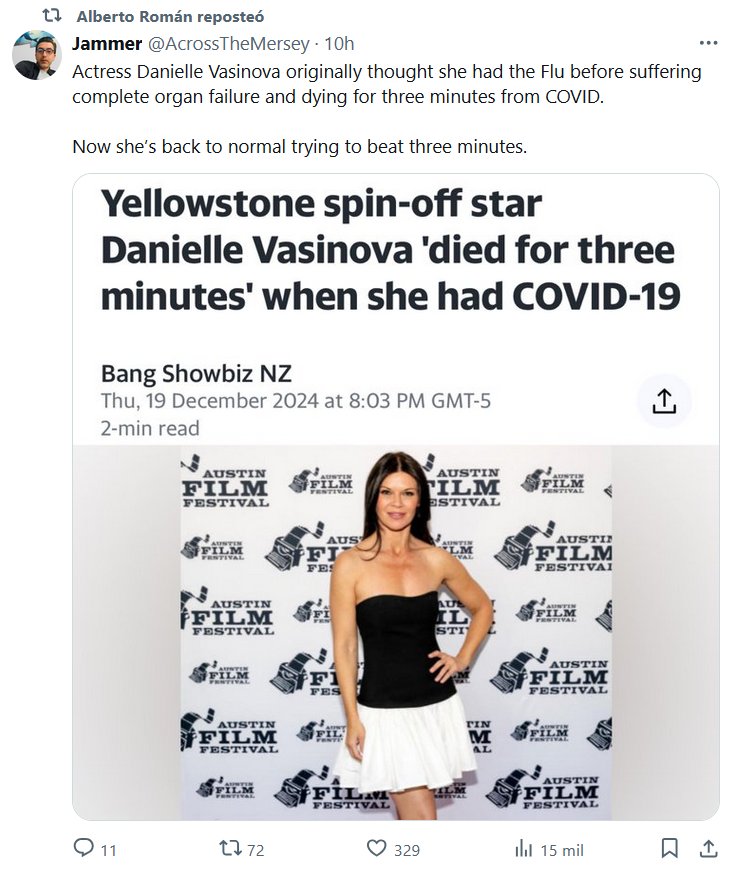Screen dimensions: 736x870
Task: Click the reply count of 11
Action: [x=108, y=850]
